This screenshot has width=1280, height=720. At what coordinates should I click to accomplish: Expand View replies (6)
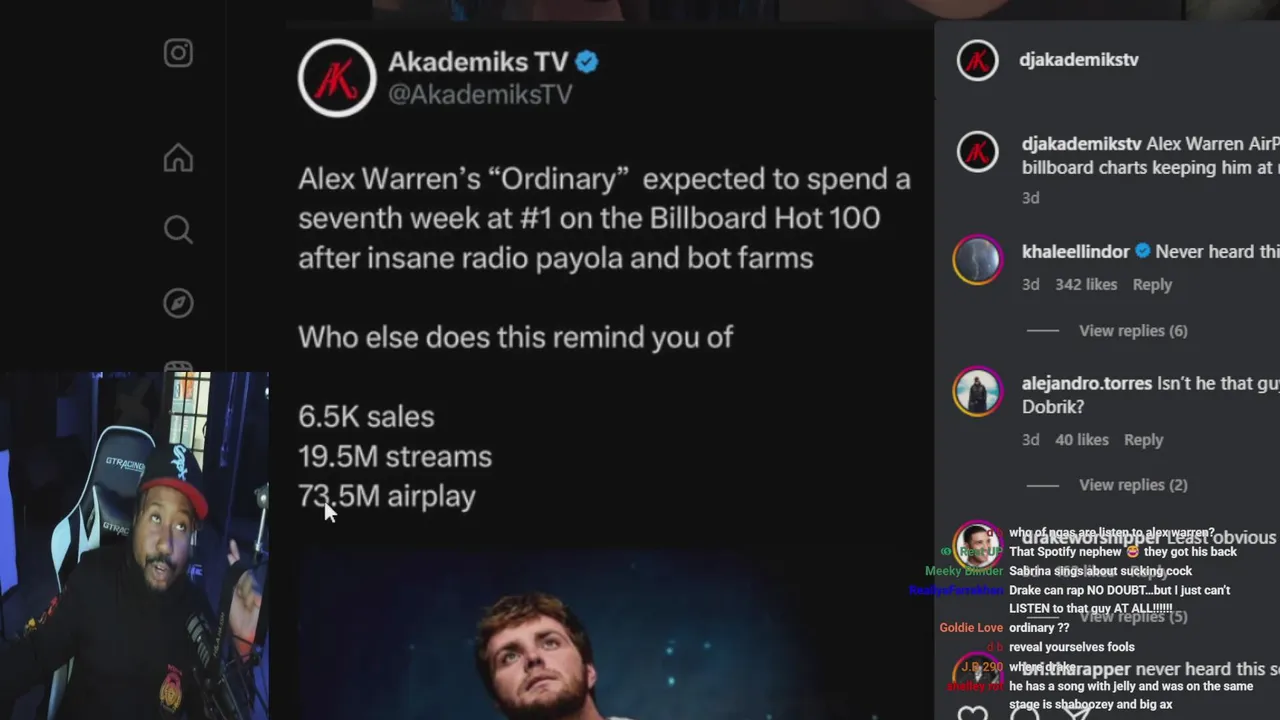[1133, 330]
